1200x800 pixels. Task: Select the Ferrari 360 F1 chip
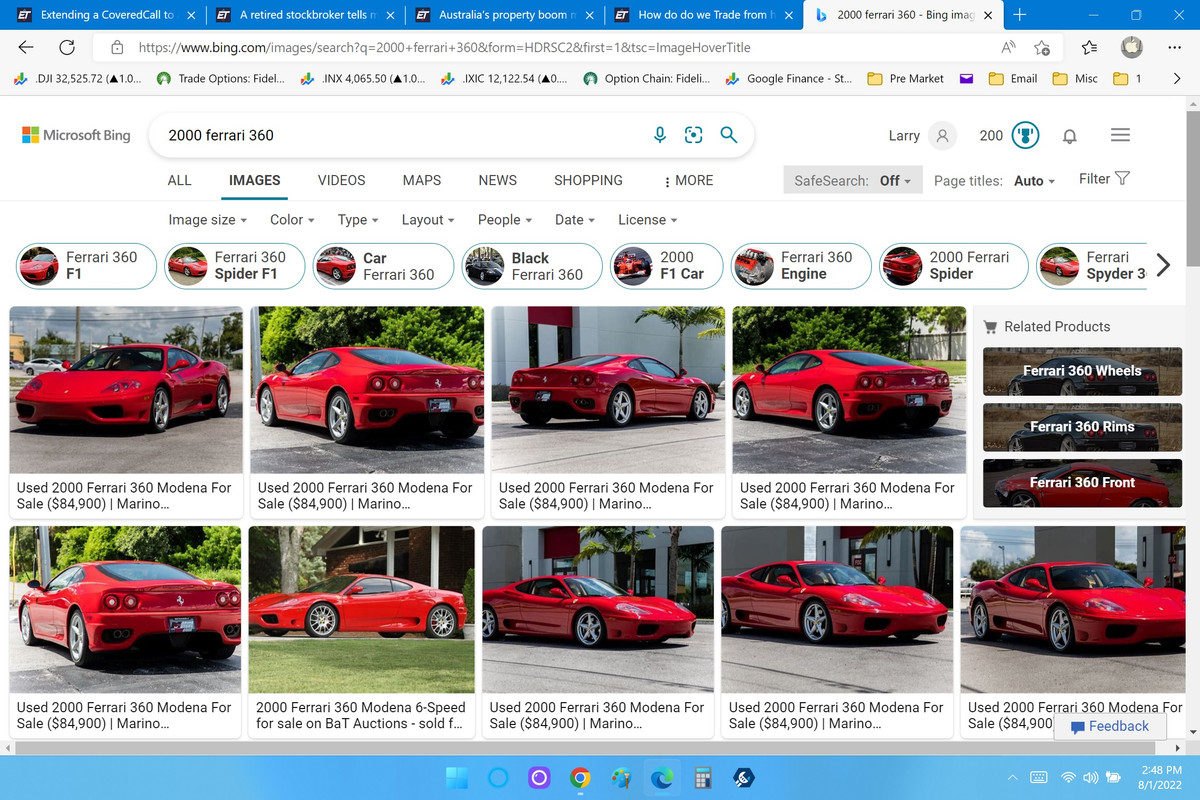87,266
